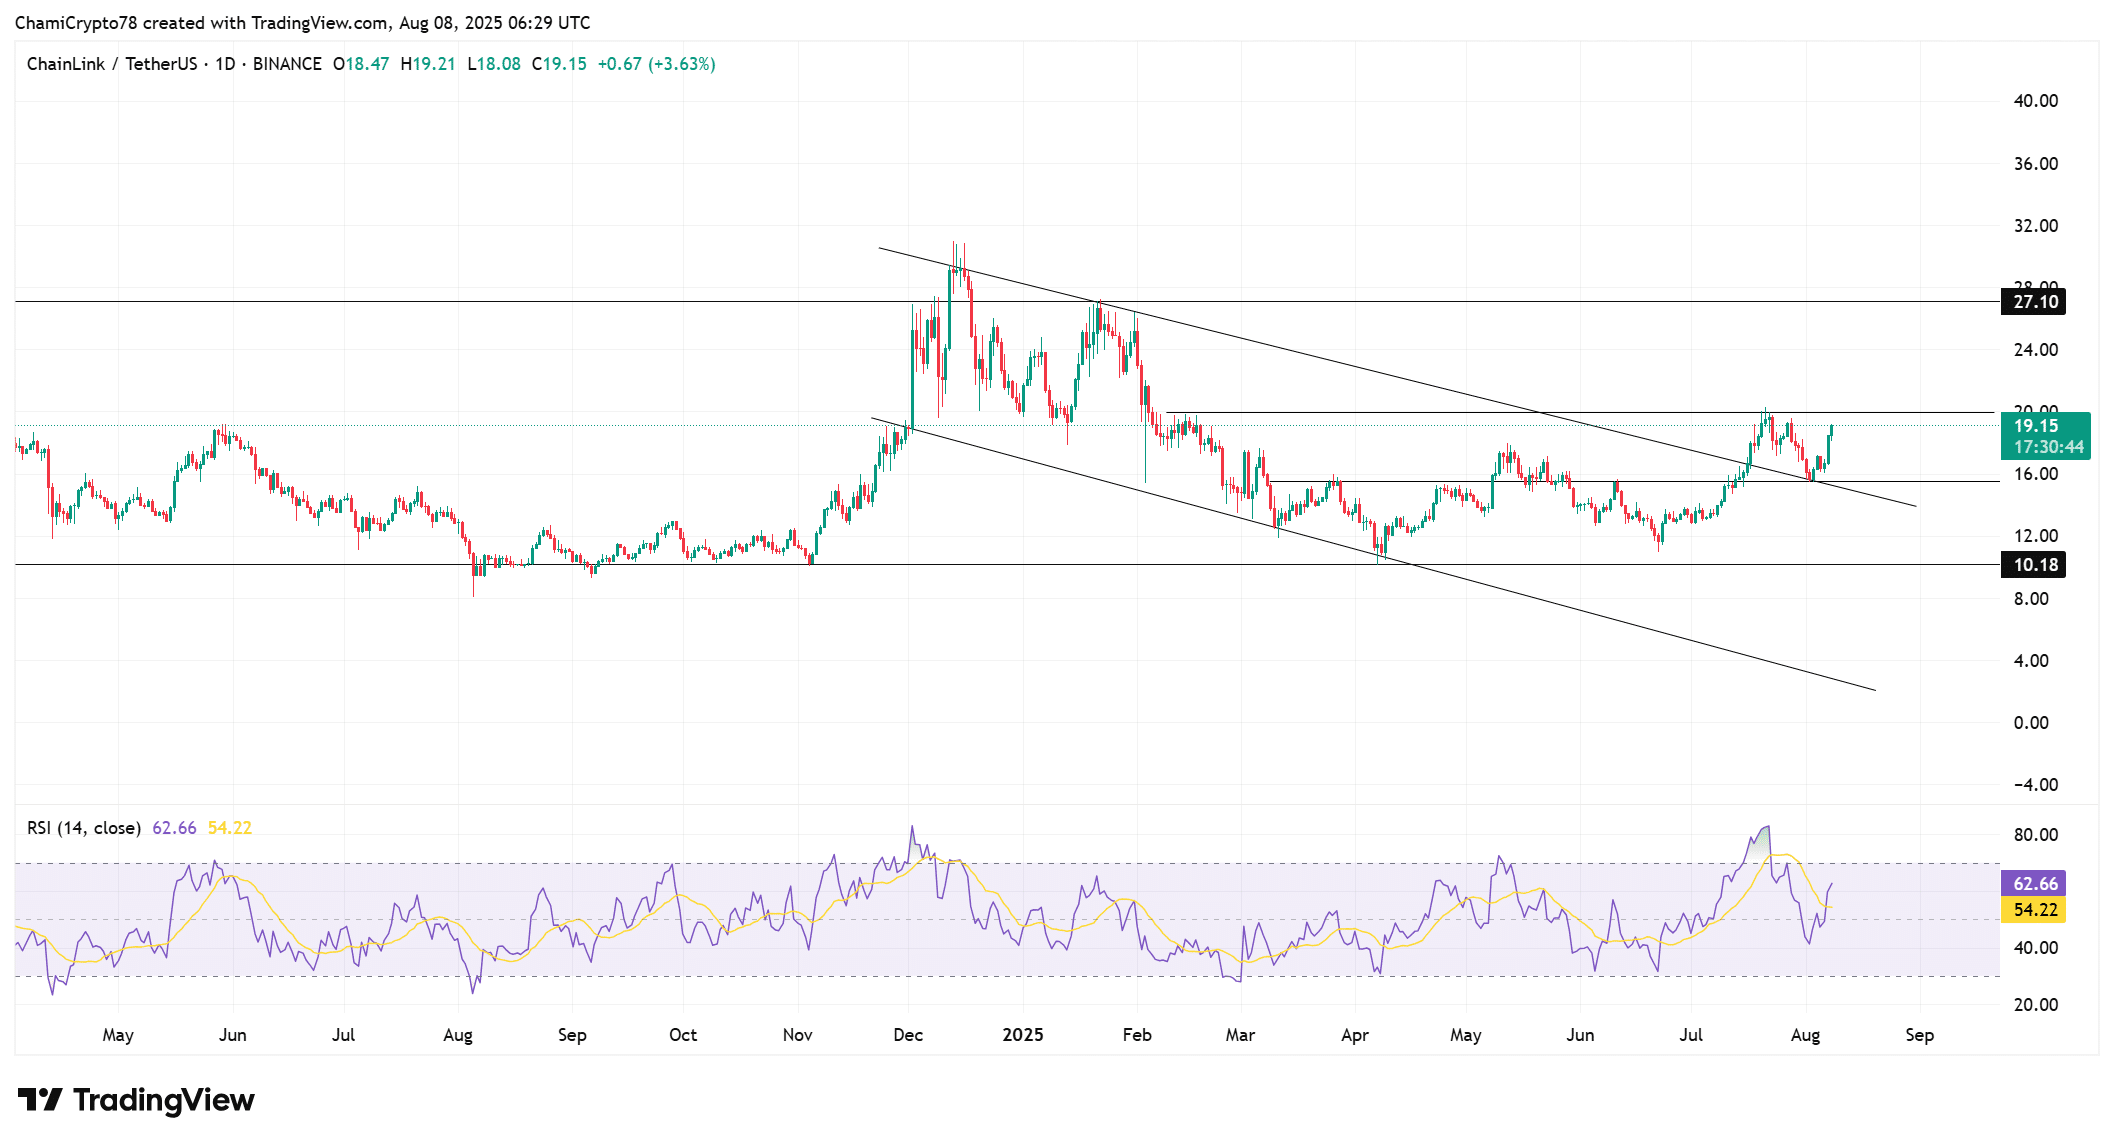Screen dimensions: 2114x1145
Task: Click the 10.18 support price label
Action: pyautogui.click(x=2035, y=566)
